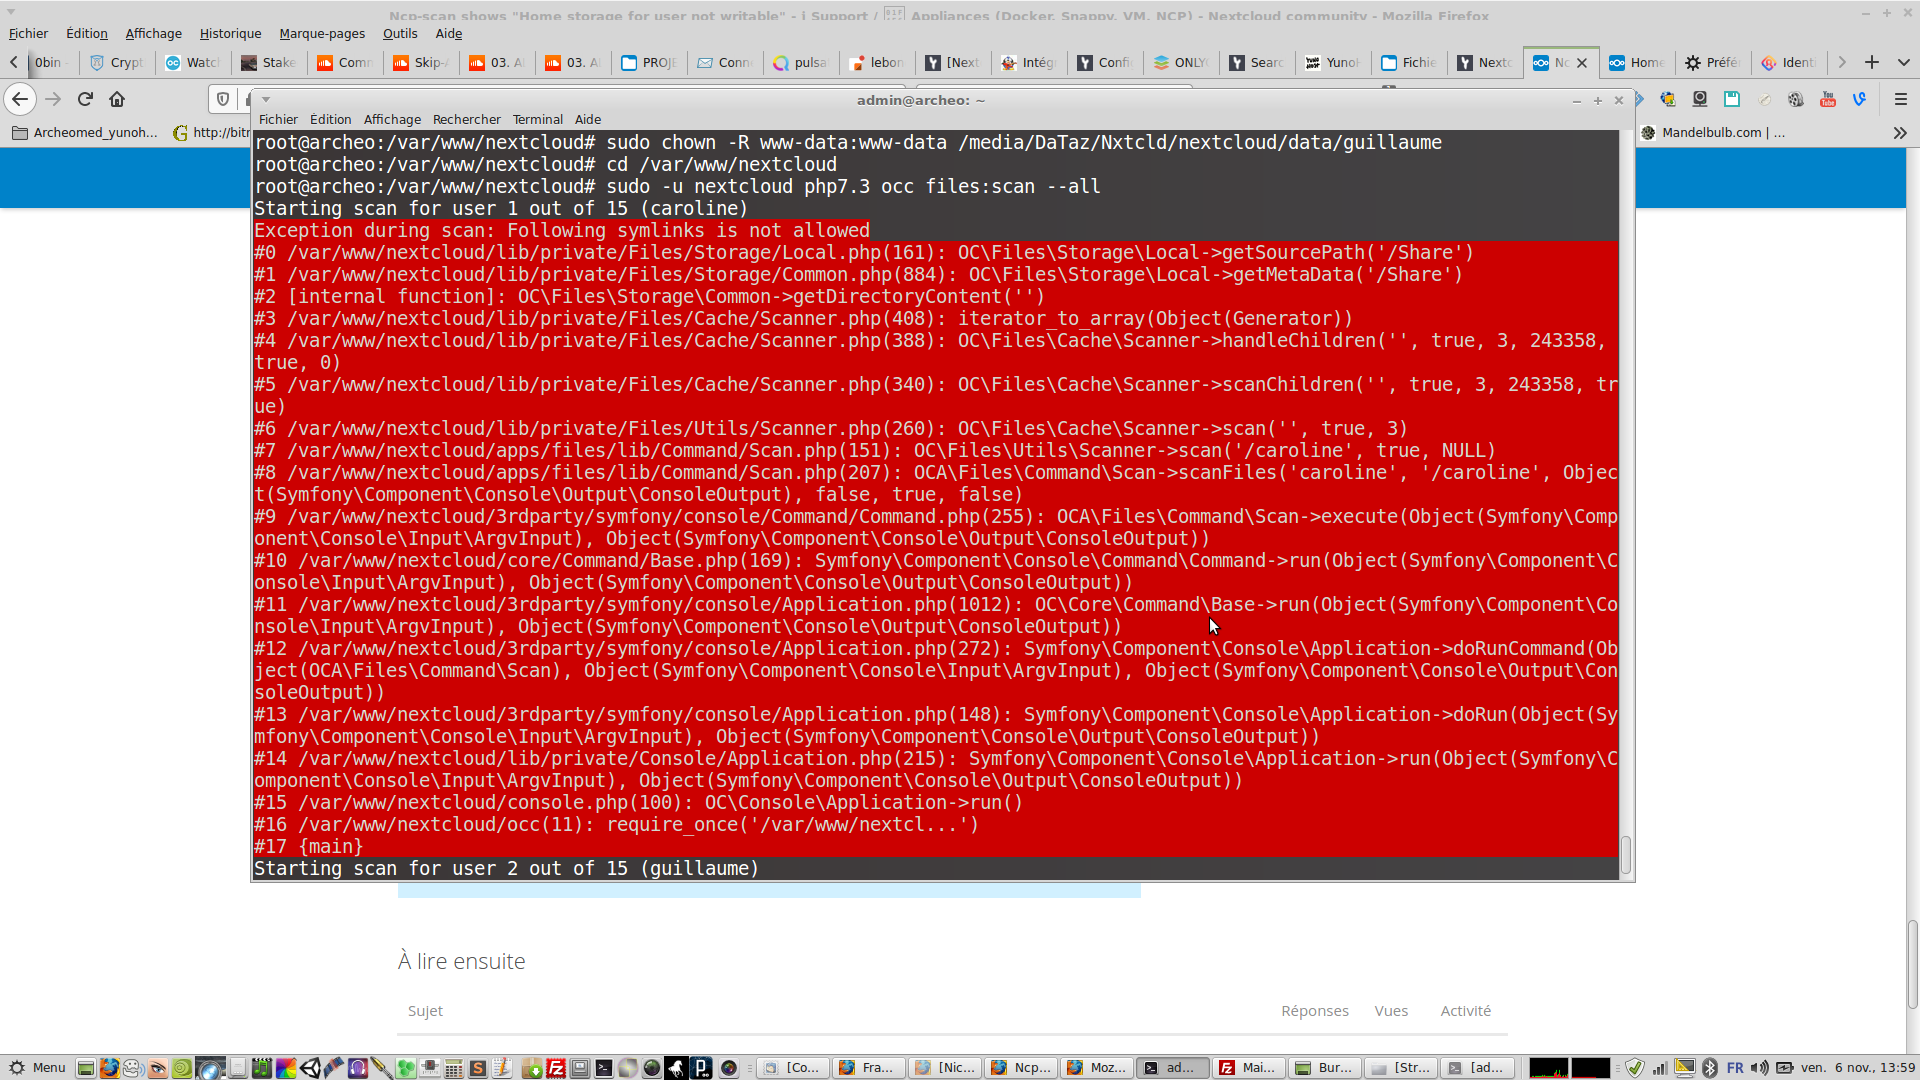Open the Archeomed_yunoh bookmark folder
This screenshot has width=1920, height=1080.
[x=85, y=132]
